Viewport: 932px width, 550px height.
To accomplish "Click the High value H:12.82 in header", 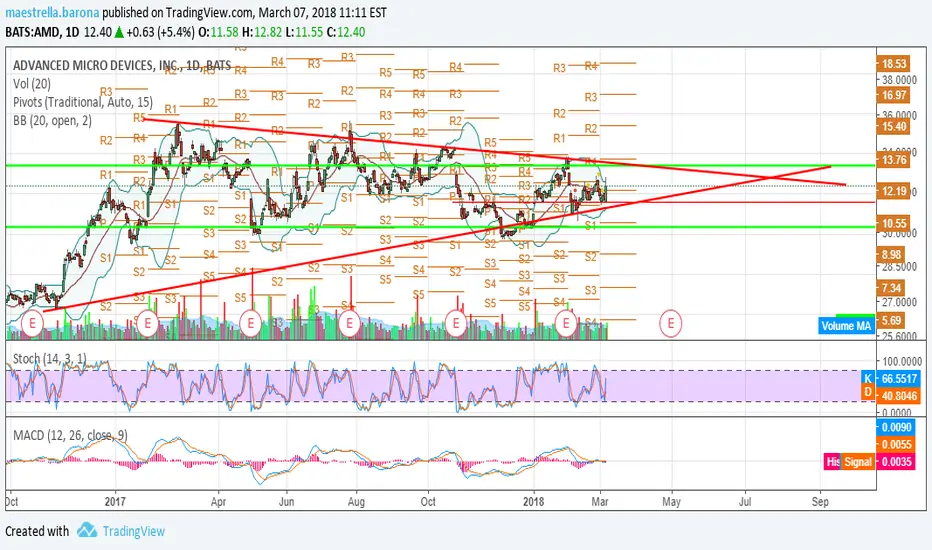I will (x=262, y=32).
